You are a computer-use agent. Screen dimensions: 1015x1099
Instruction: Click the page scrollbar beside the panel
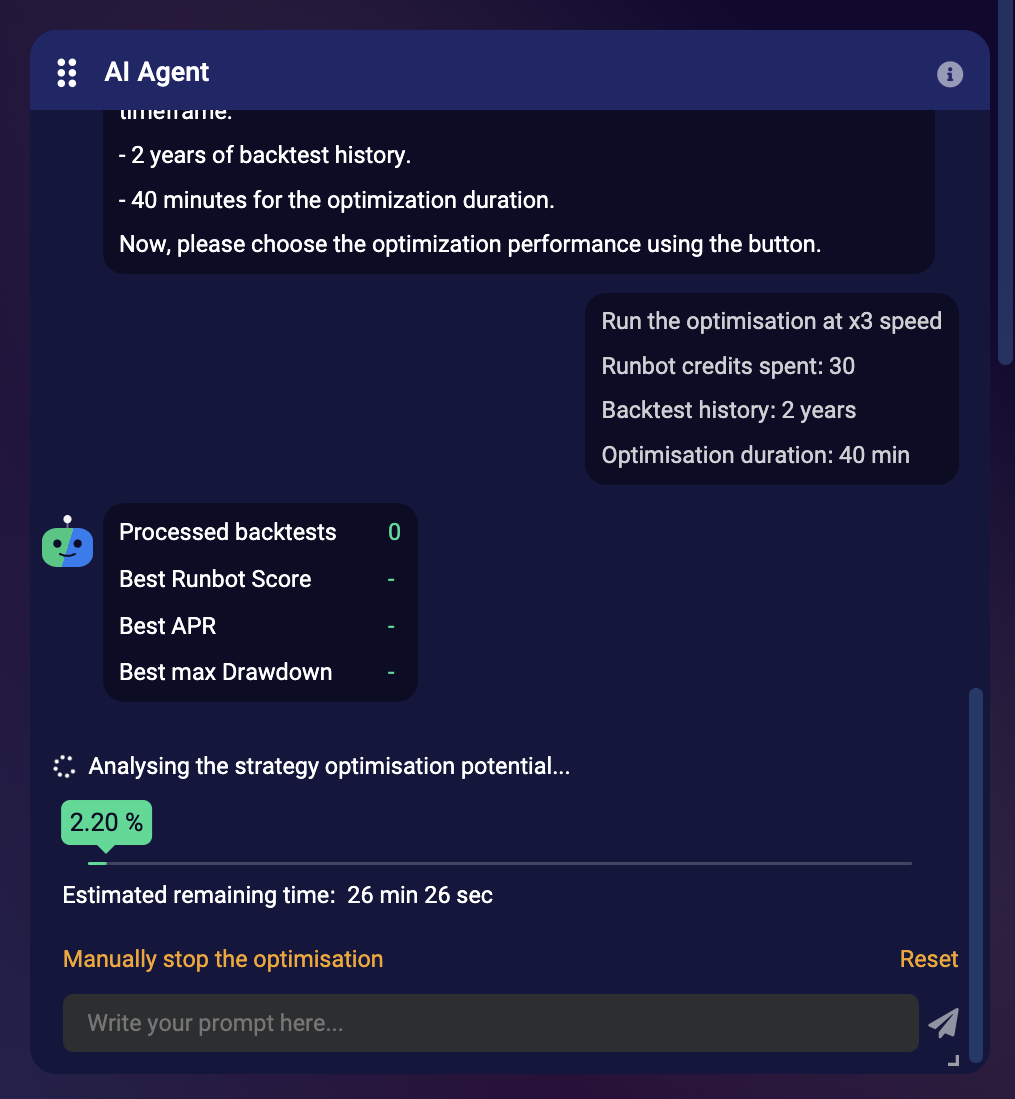pos(1005,180)
